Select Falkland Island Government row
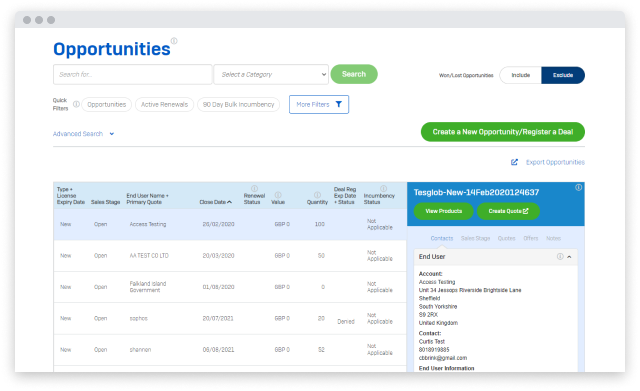Viewport: 640px width, 391px height. (x=230, y=287)
